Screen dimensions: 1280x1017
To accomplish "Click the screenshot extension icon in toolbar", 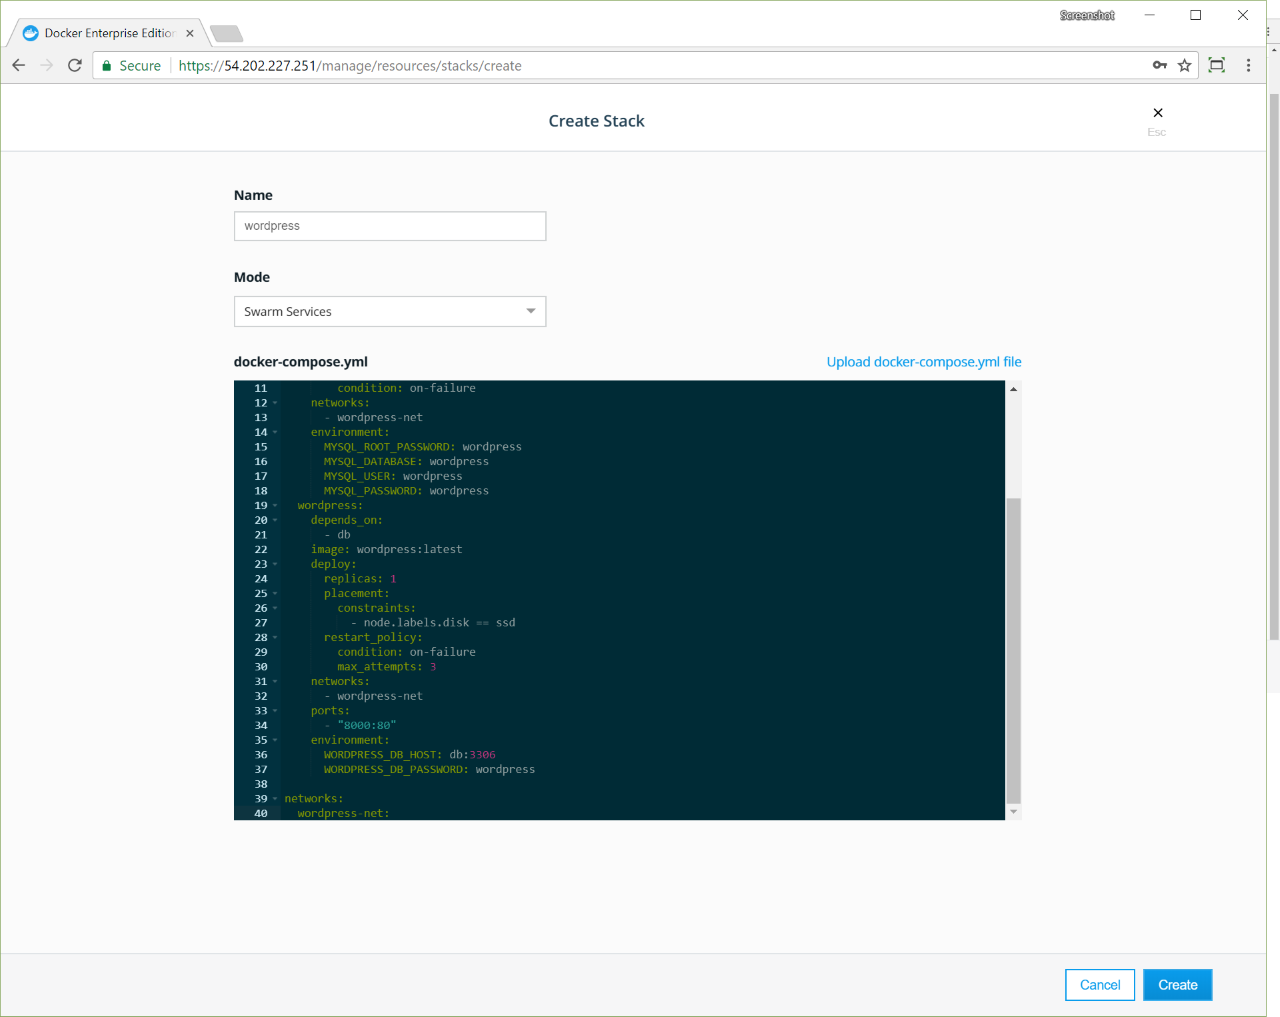I will (1217, 65).
